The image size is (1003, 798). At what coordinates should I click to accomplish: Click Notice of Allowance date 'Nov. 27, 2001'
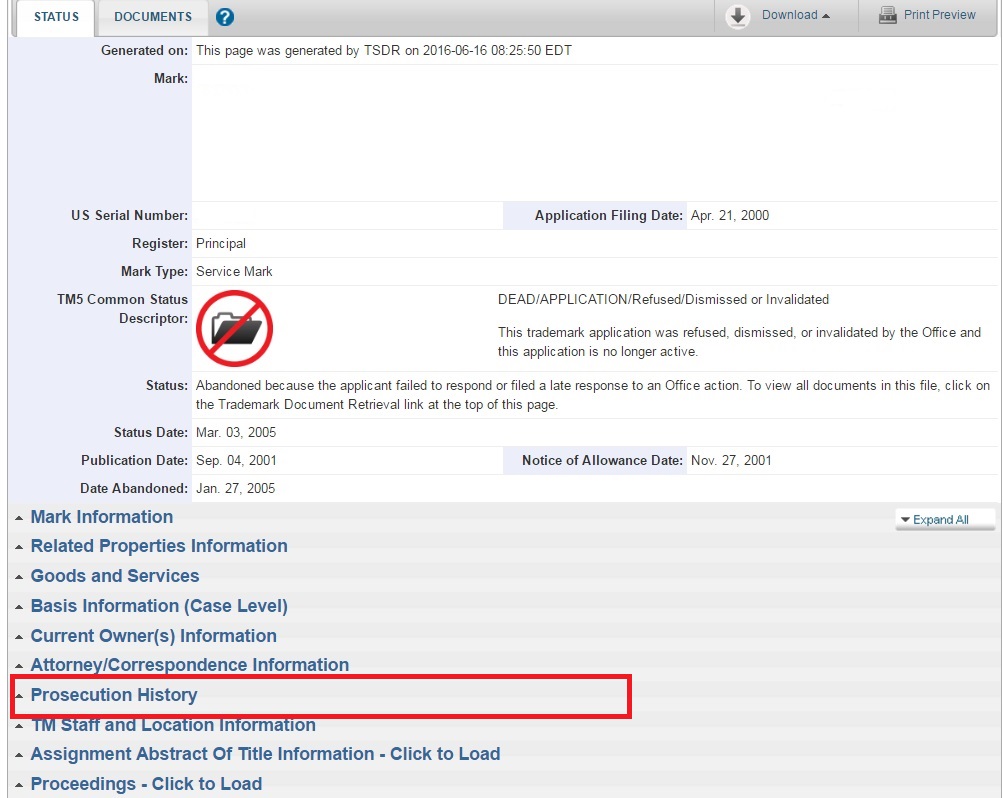pyautogui.click(x=731, y=461)
